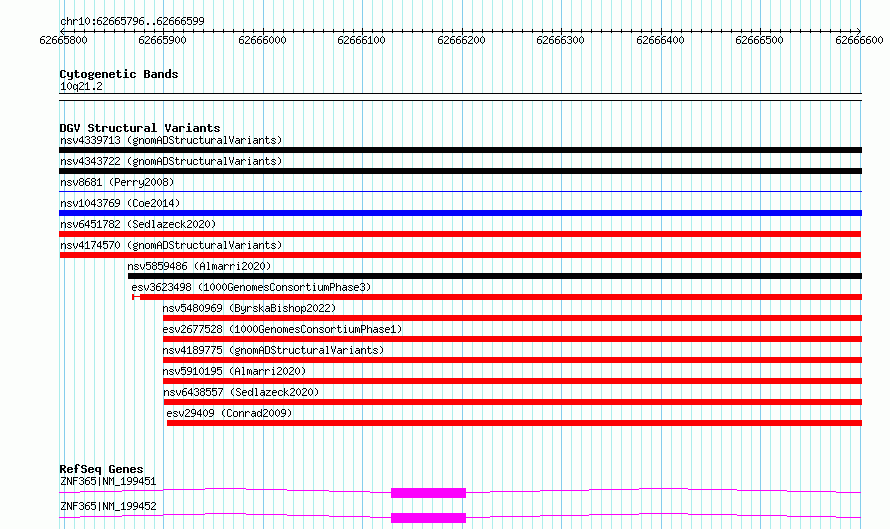
Task: Open the RefSeq Genes track title
Action: pos(102,469)
